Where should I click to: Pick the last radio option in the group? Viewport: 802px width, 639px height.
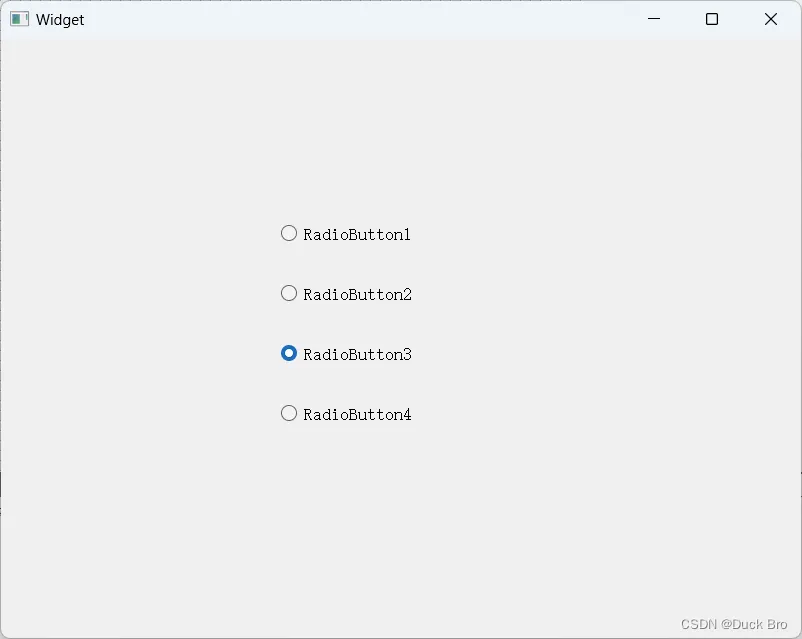point(289,413)
